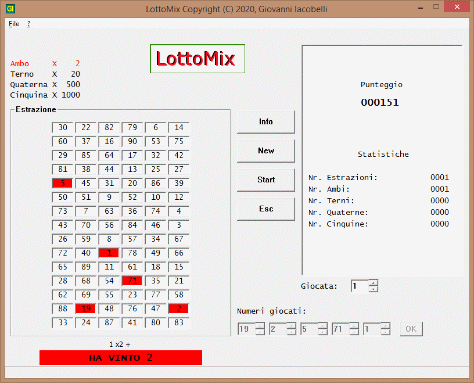Click the Ambo X 2 payout line
This screenshot has height=383, width=474.
point(45,63)
